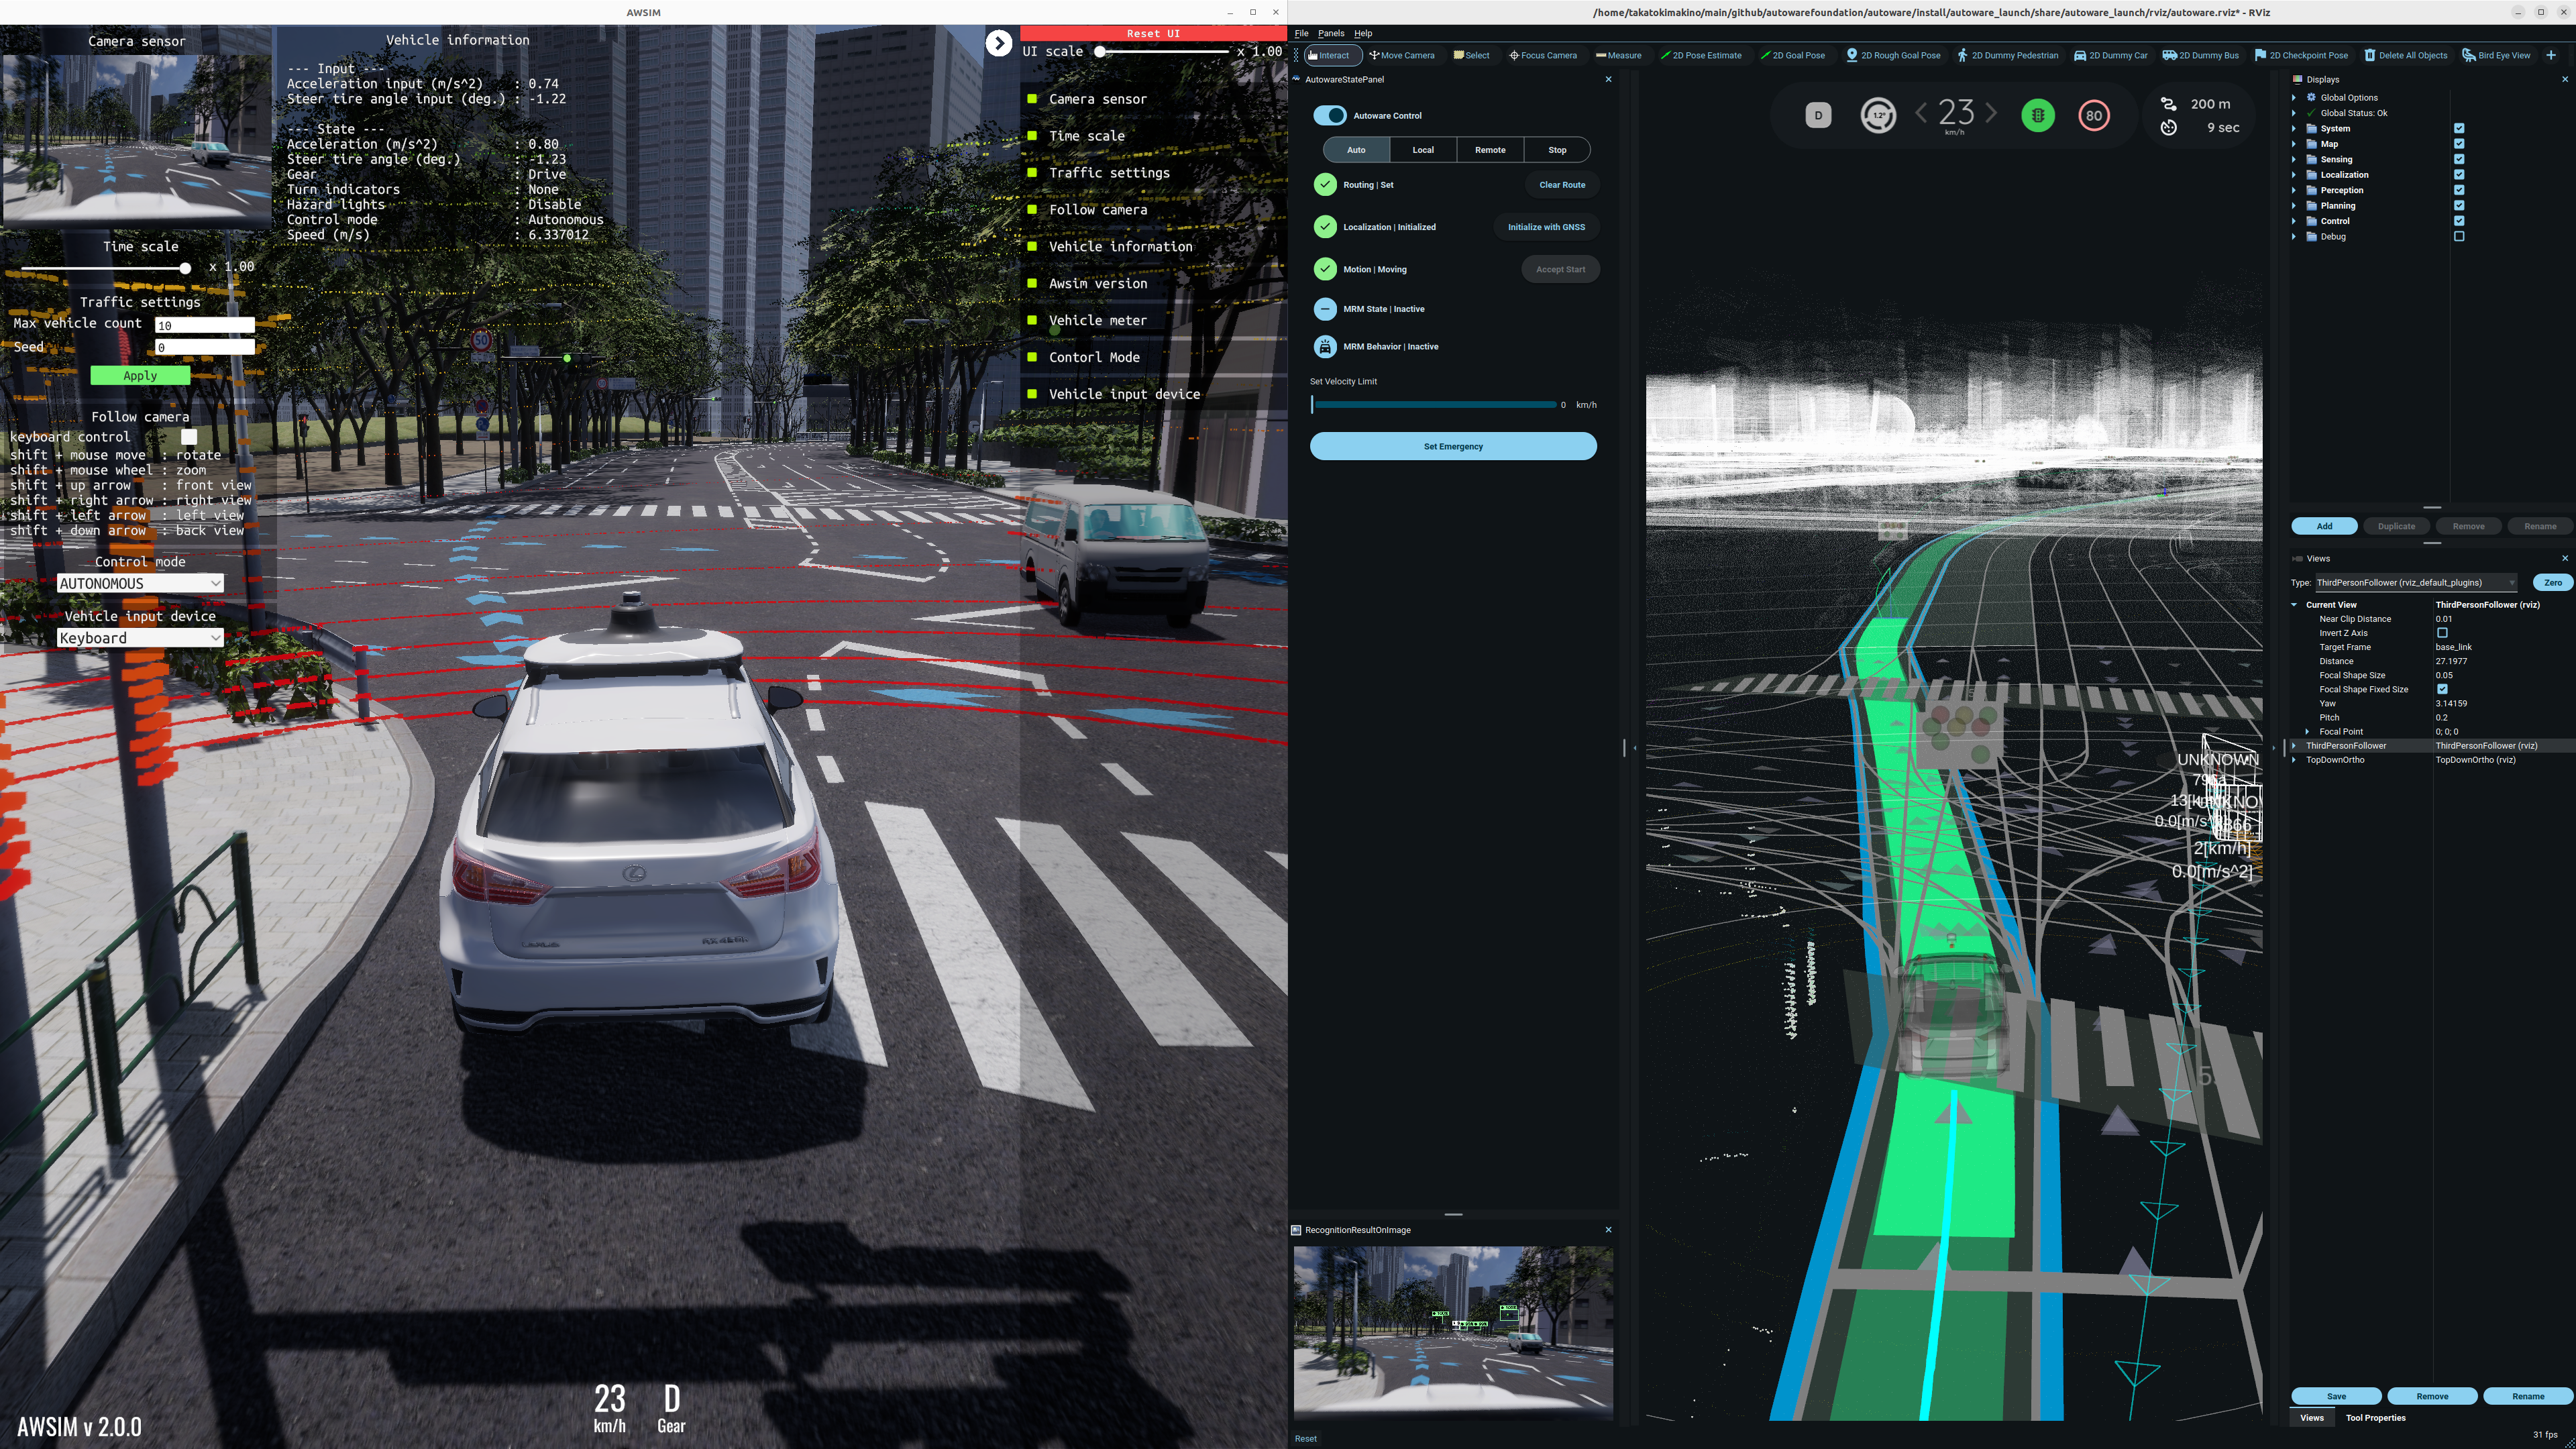Place a 2D Dummy Pedestrian

[x=2008, y=55]
